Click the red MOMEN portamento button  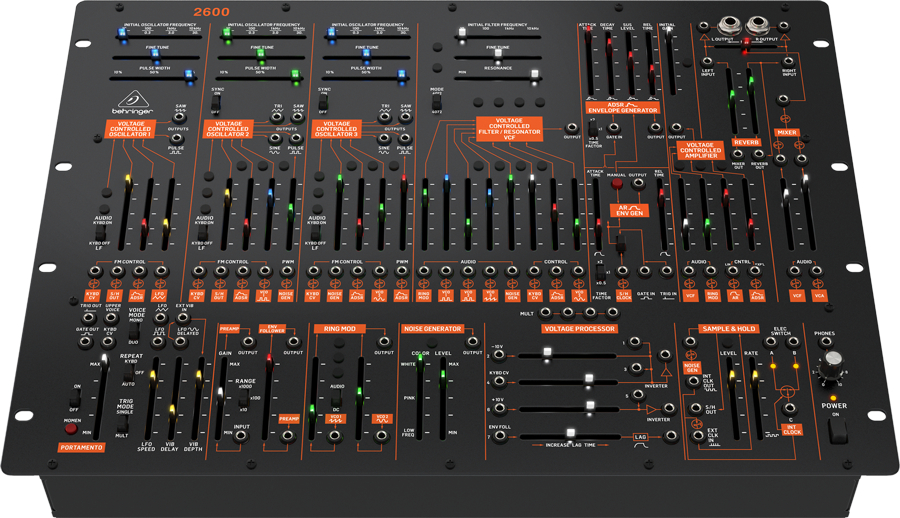point(71,428)
